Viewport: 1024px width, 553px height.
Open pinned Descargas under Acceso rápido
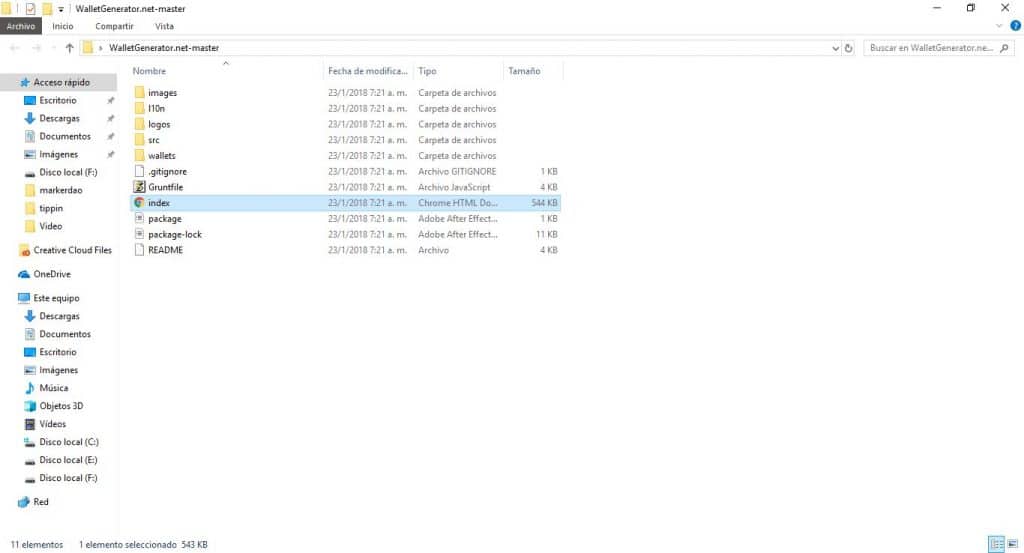[59, 118]
